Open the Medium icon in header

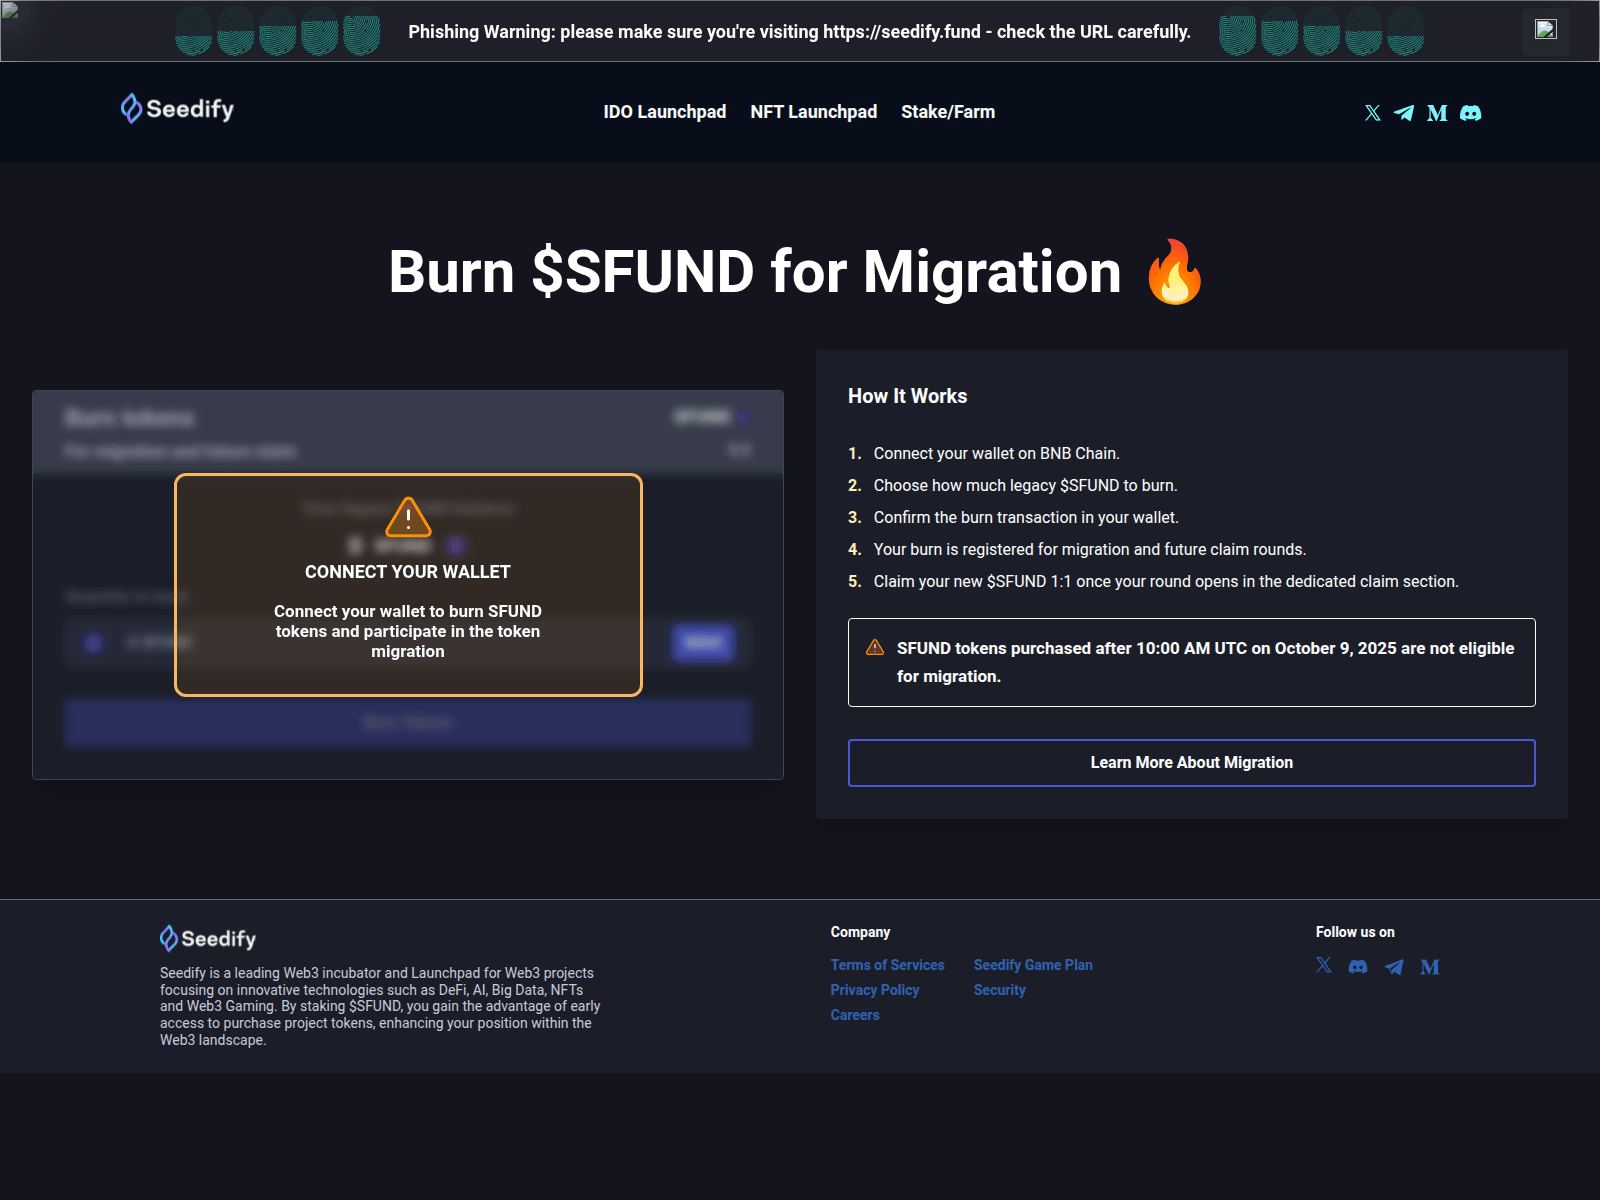1437,113
